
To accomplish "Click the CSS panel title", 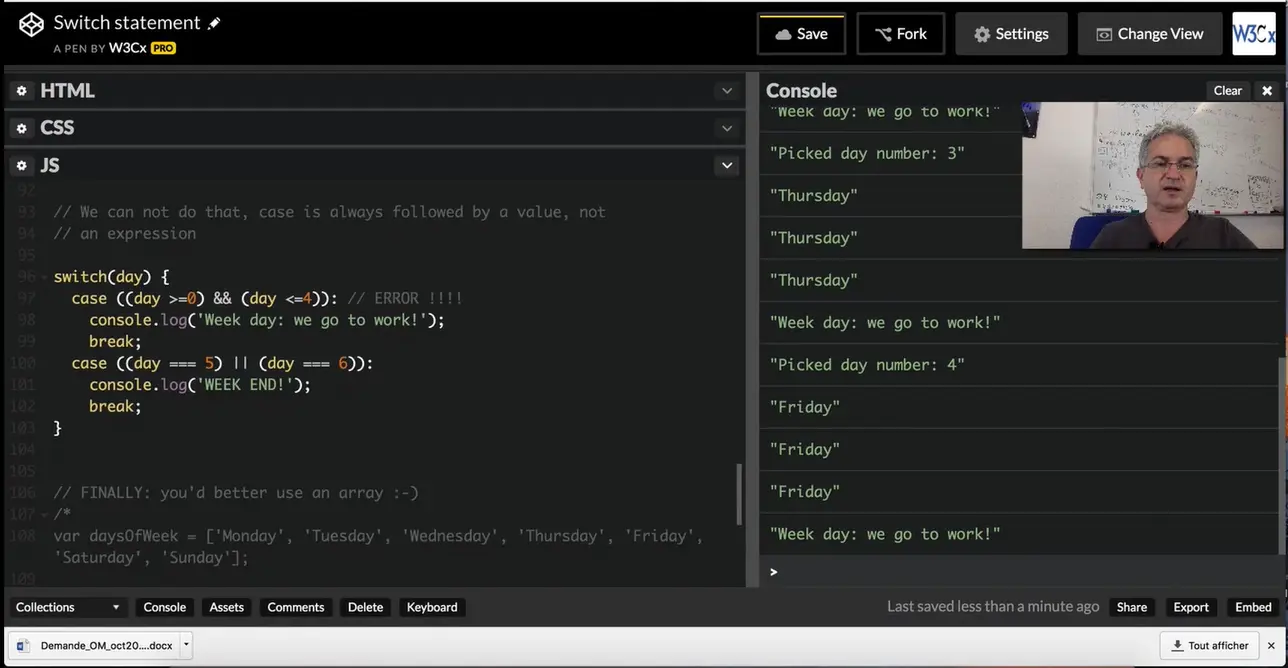I will click(x=57, y=128).
